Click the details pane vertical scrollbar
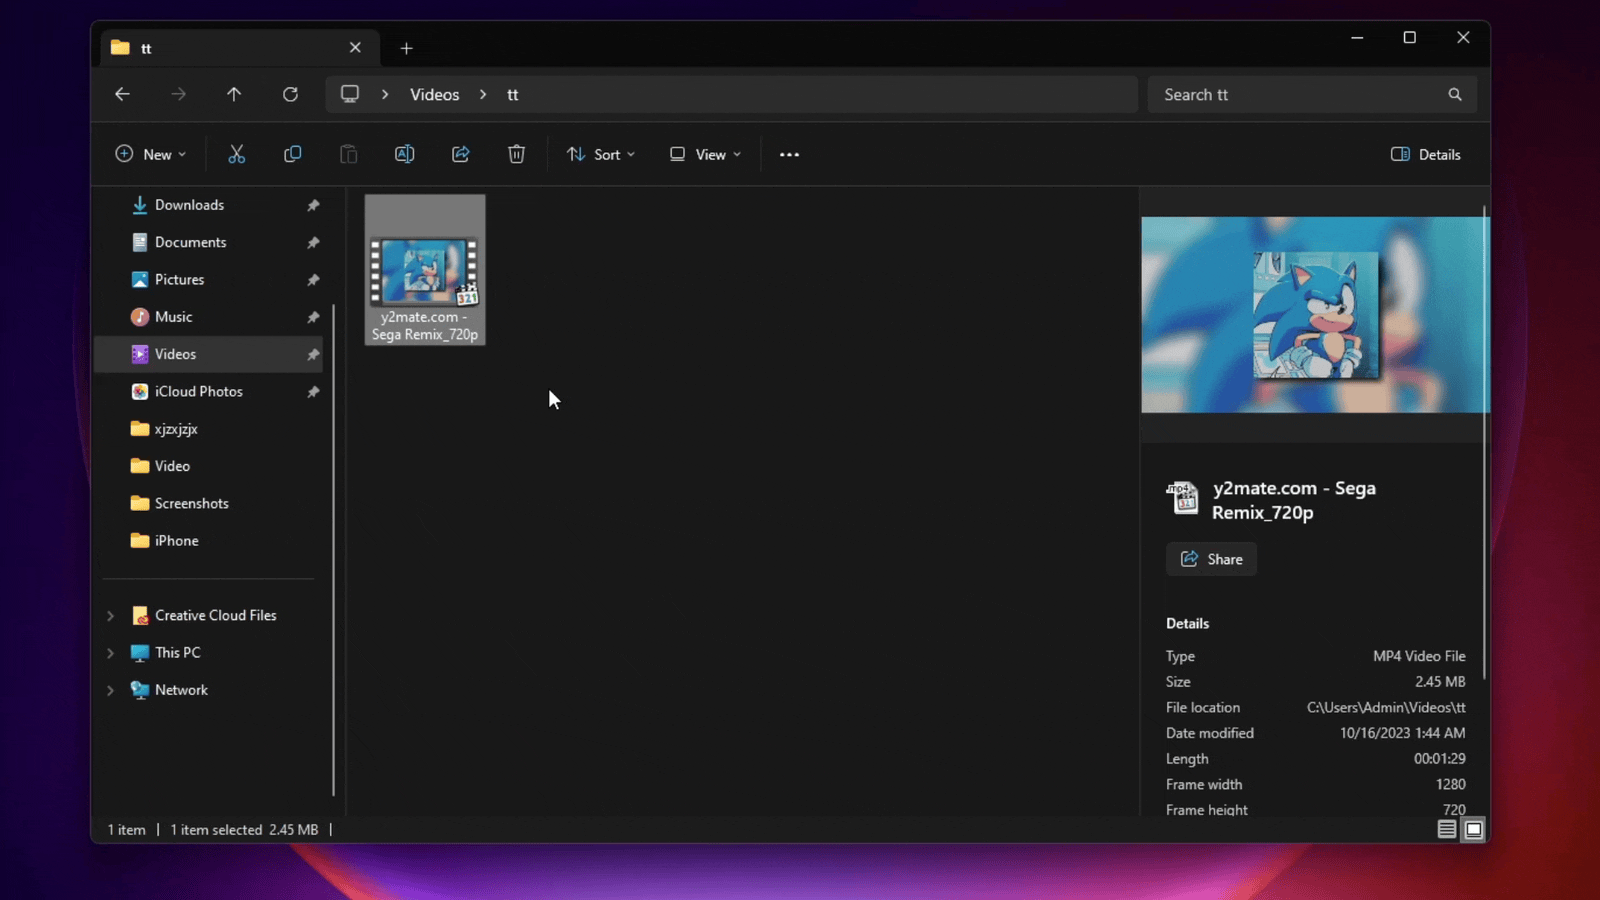The image size is (1600, 900). click(x=1485, y=442)
